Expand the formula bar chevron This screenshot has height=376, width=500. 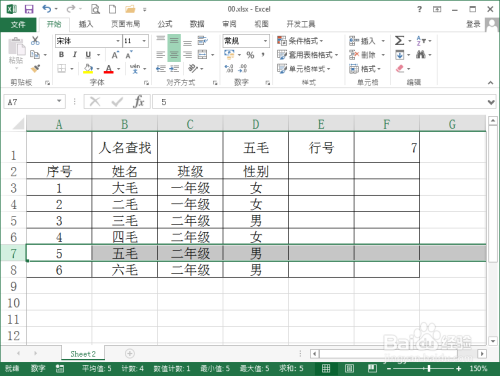click(491, 102)
